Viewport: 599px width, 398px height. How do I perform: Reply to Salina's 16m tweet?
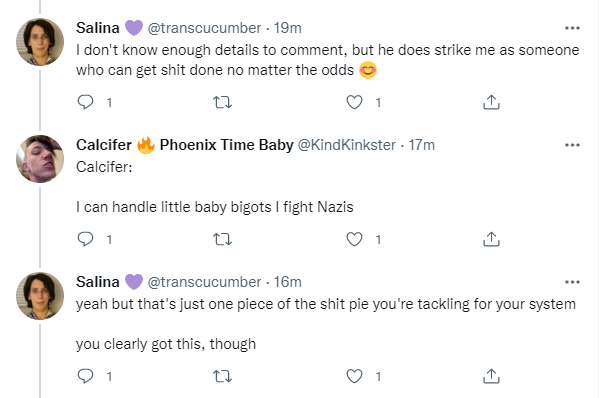(85, 376)
